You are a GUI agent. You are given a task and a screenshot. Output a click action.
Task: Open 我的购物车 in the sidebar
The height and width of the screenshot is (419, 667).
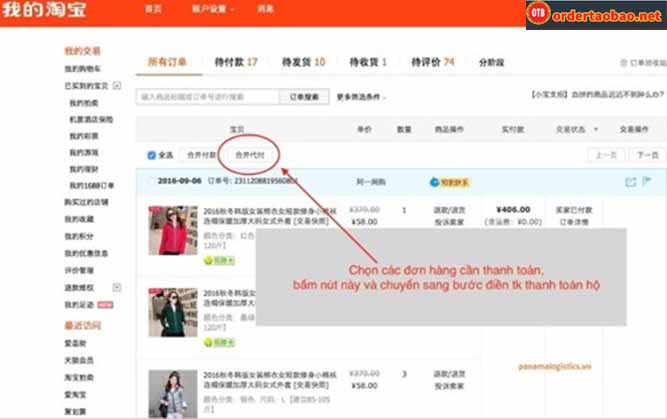click(83, 69)
